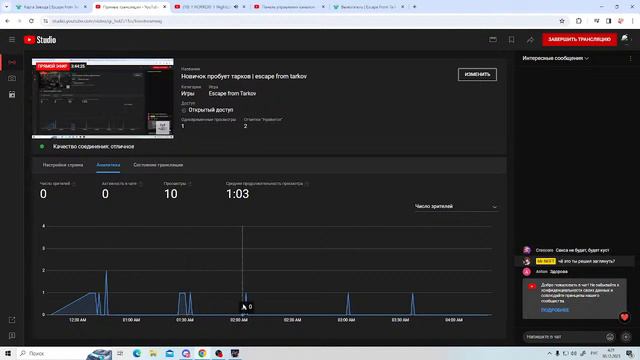This screenshot has width=640, height=360.
Task: Open File Explorer from the taskbar
Action: click(x=153, y=353)
